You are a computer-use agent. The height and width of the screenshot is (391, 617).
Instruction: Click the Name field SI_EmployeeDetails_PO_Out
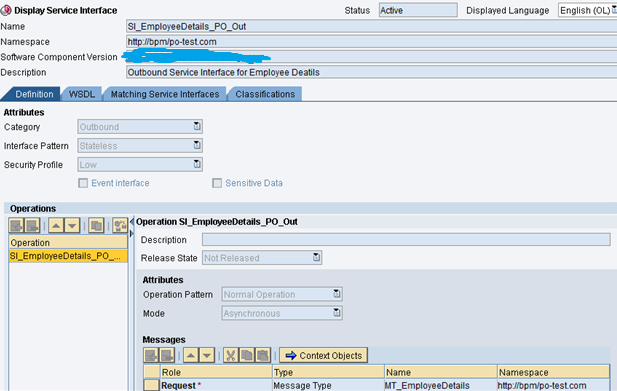pos(371,26)
